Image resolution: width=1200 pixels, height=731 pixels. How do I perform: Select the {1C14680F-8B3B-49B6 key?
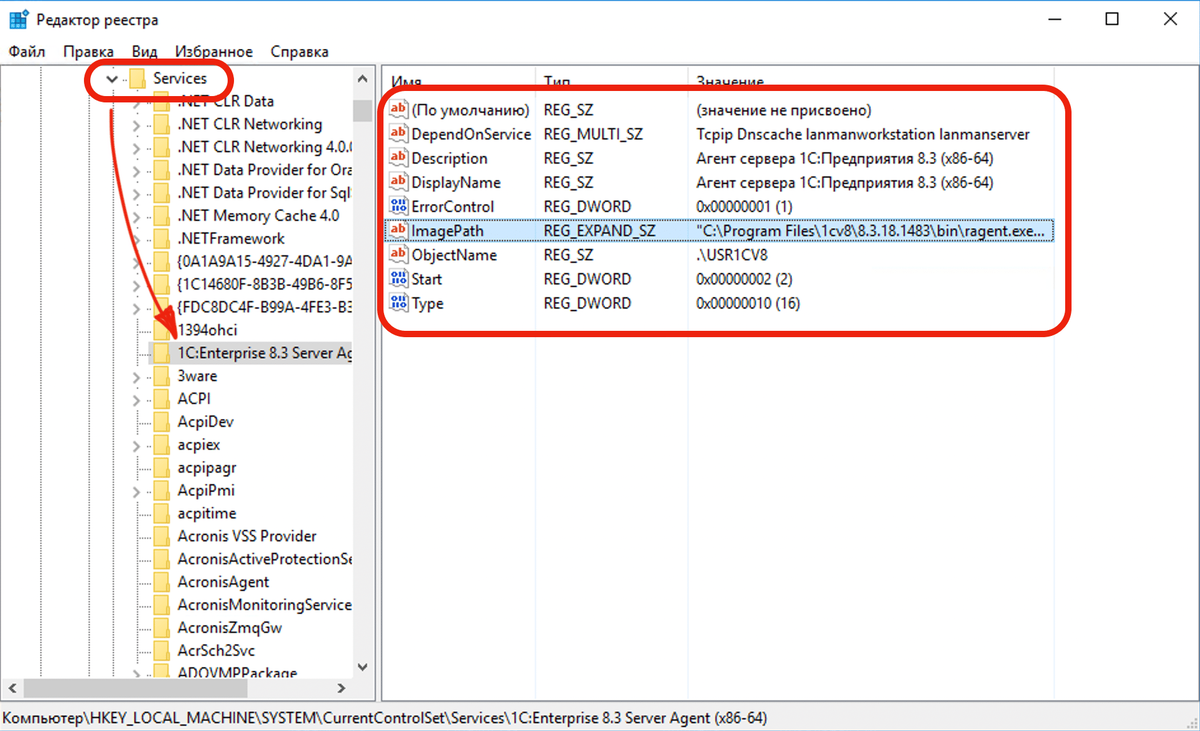[264, 284]
